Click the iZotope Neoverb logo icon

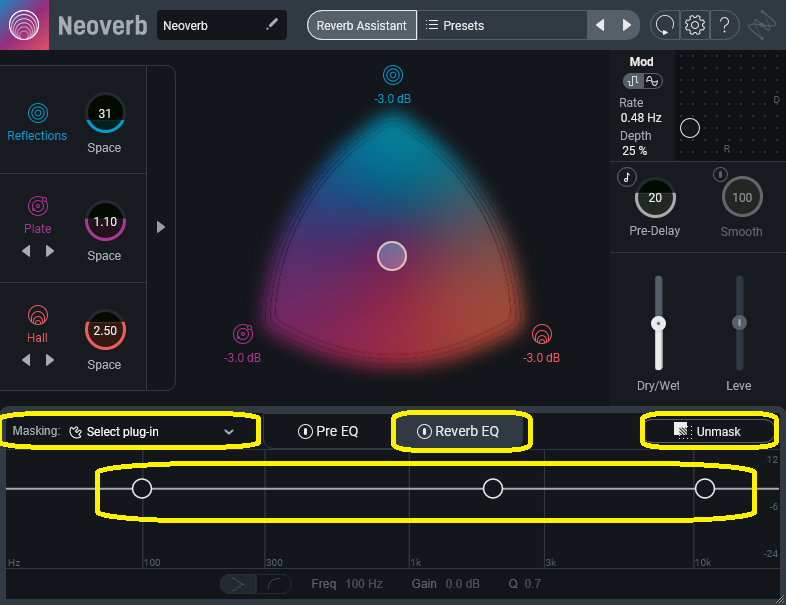24,25
